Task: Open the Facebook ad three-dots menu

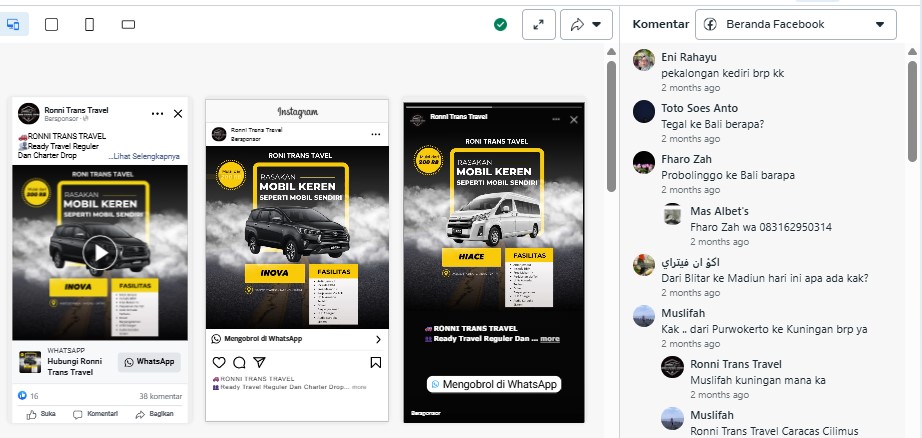Action: tap(158, 114)
